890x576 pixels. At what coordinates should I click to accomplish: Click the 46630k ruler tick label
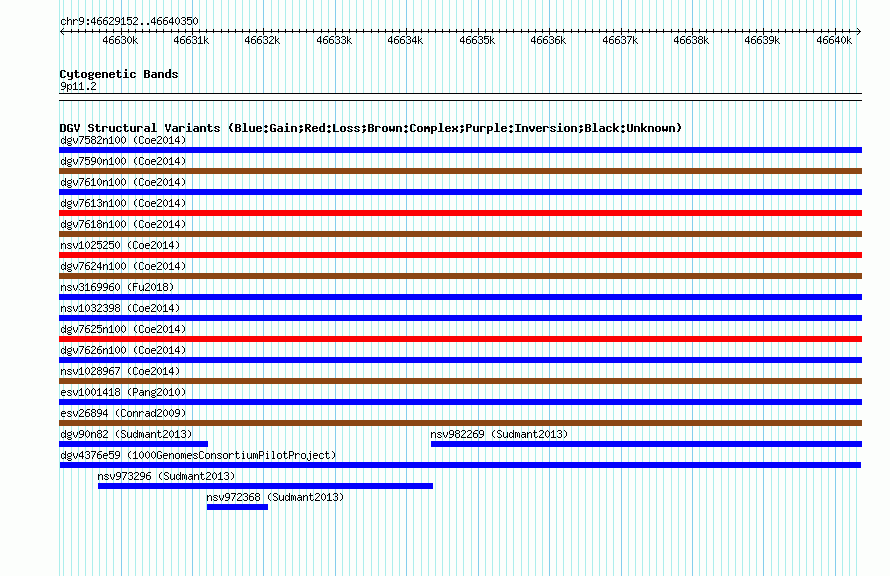point(120,40)
